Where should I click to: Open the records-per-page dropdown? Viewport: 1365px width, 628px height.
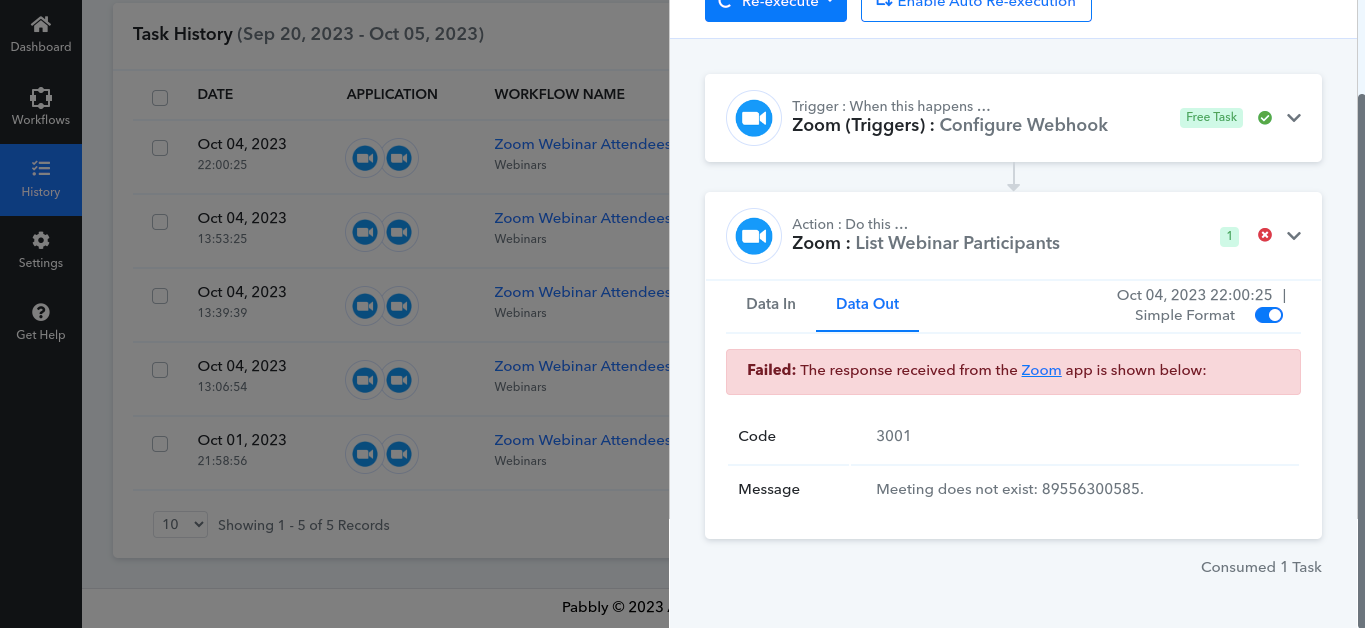click(180, 524)
